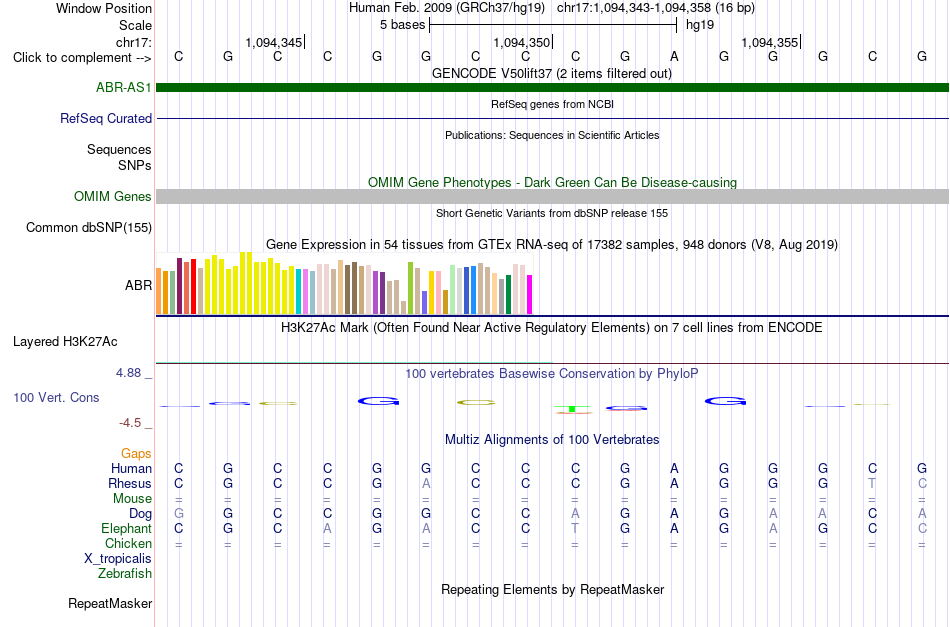Screen dimensions: 950x627
Task: Click the Common dbSNP(155) track label
Action: click(x=89, y=227)
